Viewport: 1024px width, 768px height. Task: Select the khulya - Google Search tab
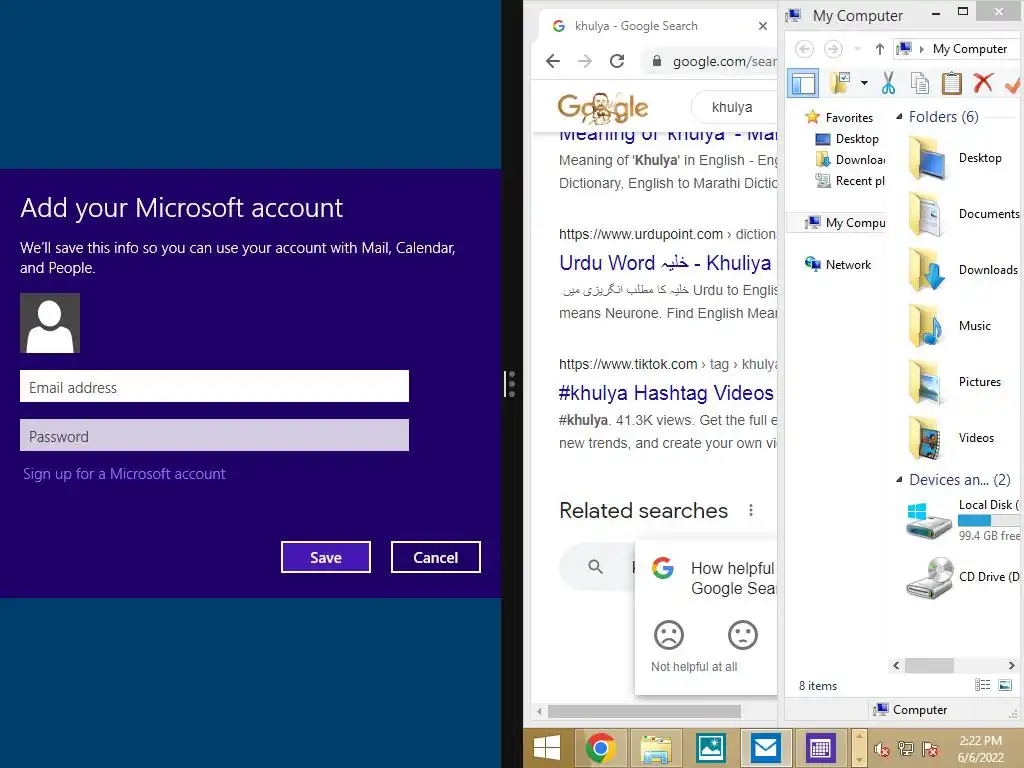coord(653,26)
